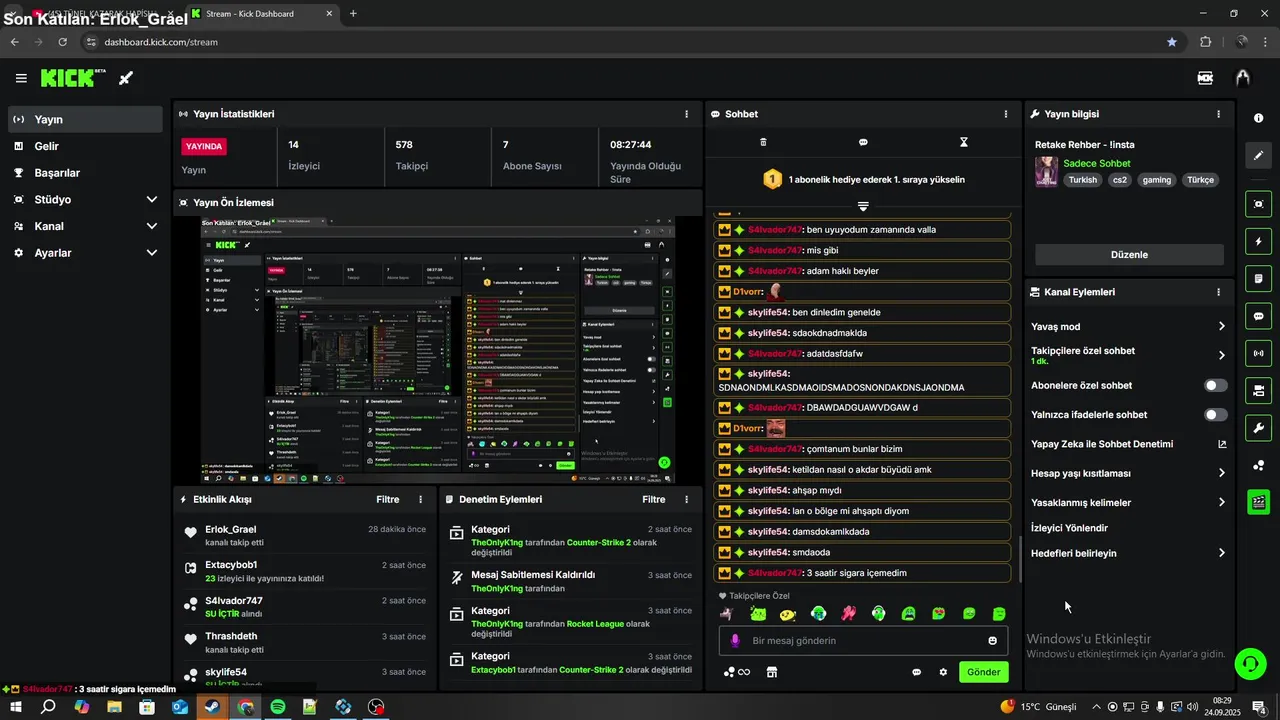Toggle the chat bubble widget icon in rail
This screenshot has height=720, width=1280.
click(x=1258, y=316)
